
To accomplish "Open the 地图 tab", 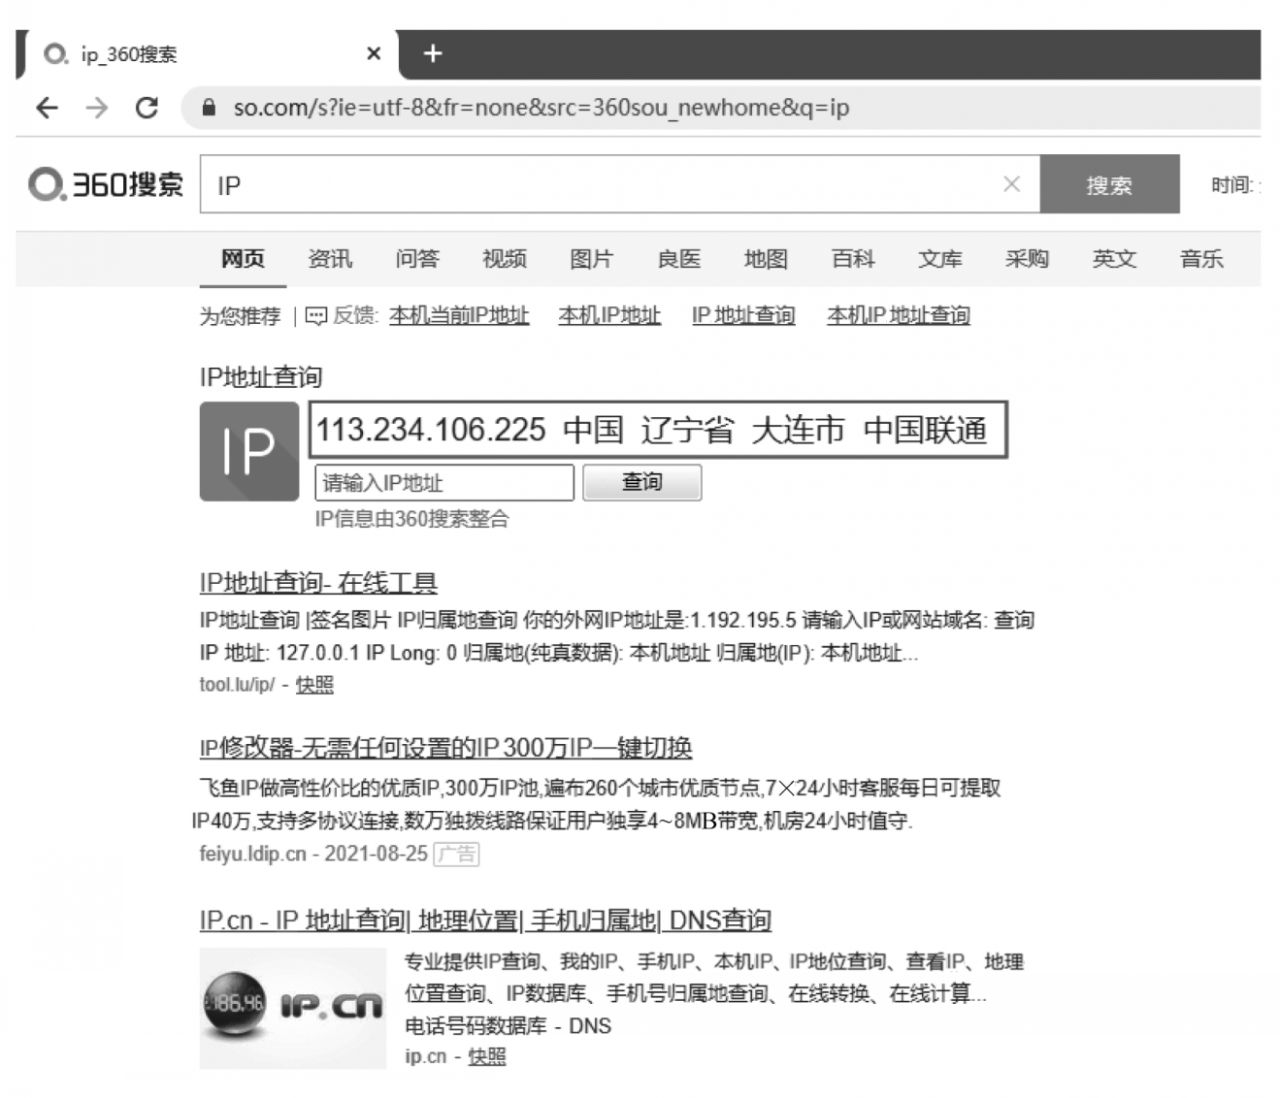I will [766, 259].
